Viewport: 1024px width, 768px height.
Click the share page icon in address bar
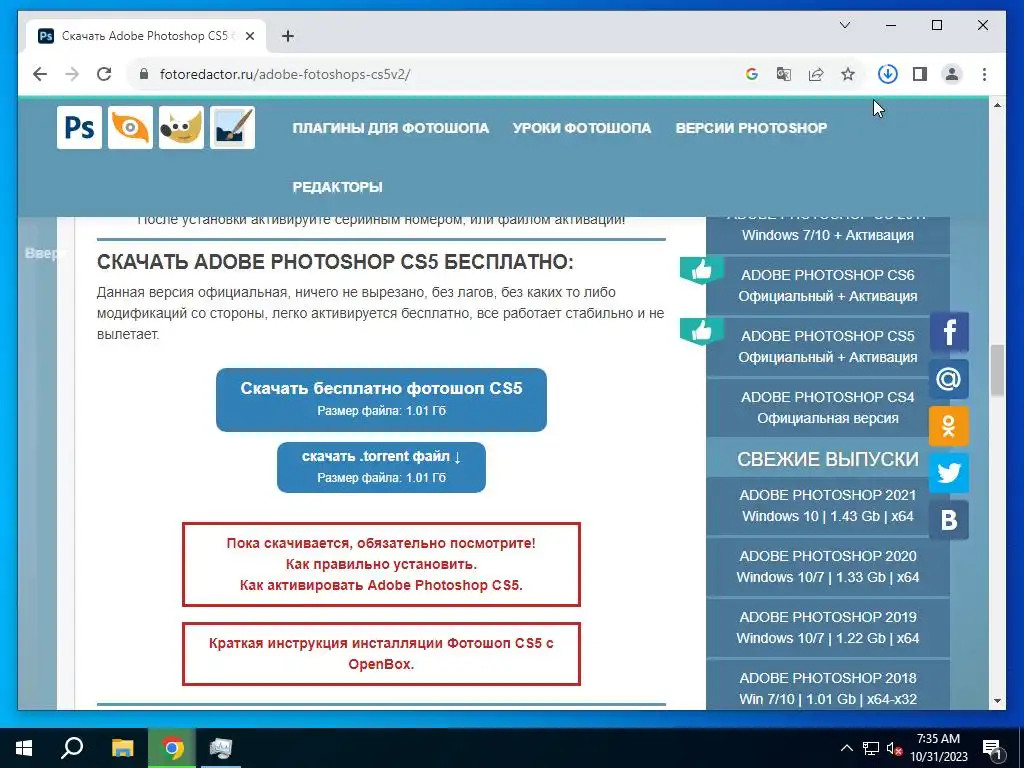click(x=816, y=74)
